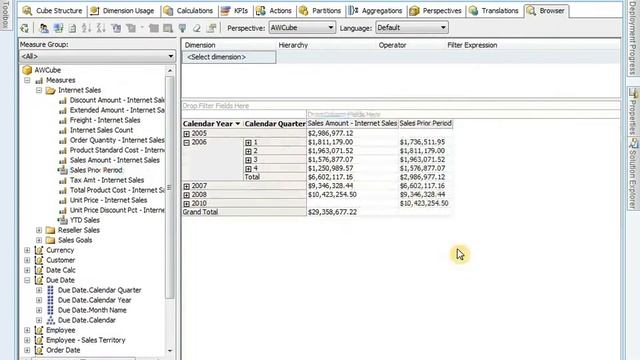Screen dimensions: 640x360
Task: Expand quarter 4 under 2006
Action: click(248, 169)
